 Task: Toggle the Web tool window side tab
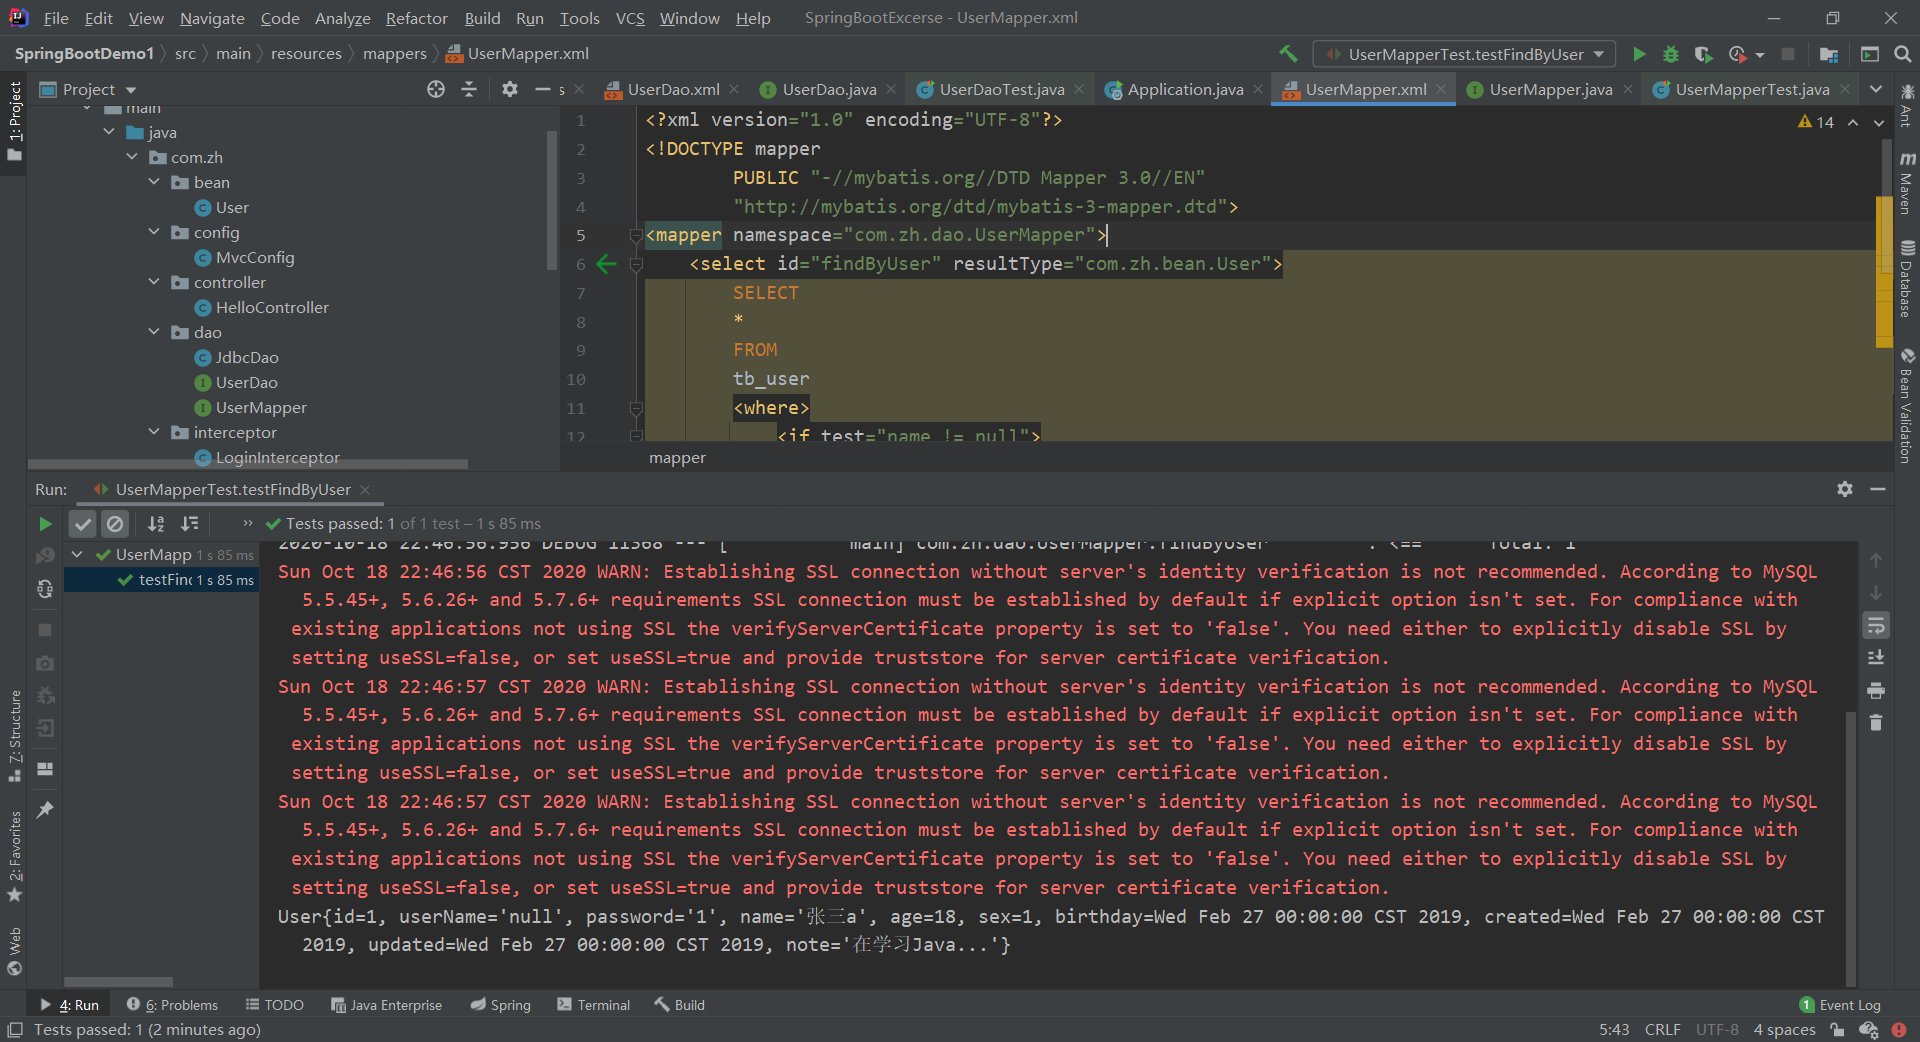tap(14, 951)
